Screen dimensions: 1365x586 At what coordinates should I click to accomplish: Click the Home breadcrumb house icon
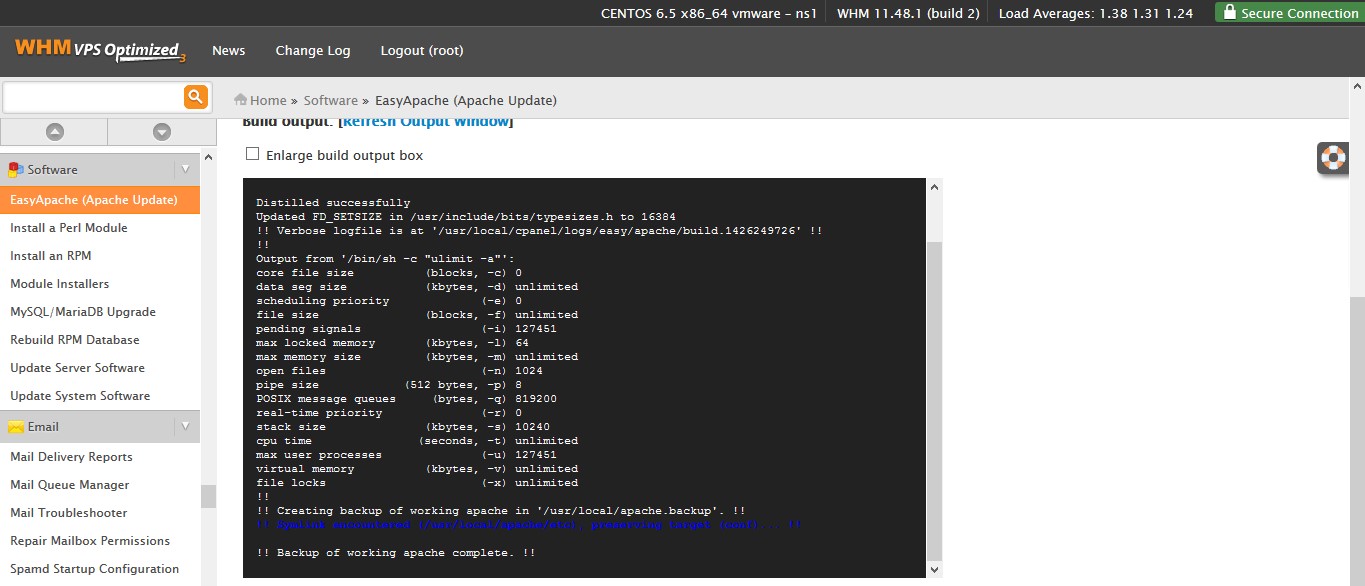[240, 99]
